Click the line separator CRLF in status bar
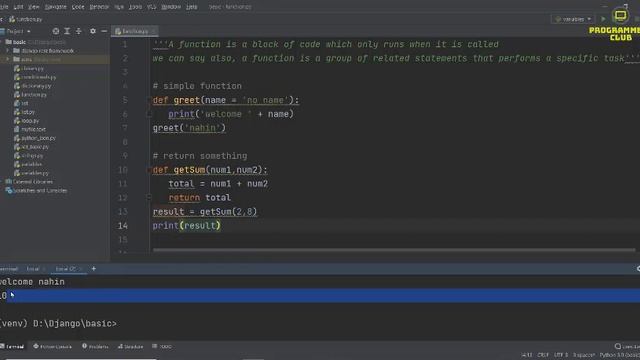The height and width of the screenshot is (360, 640). (543, 355)
